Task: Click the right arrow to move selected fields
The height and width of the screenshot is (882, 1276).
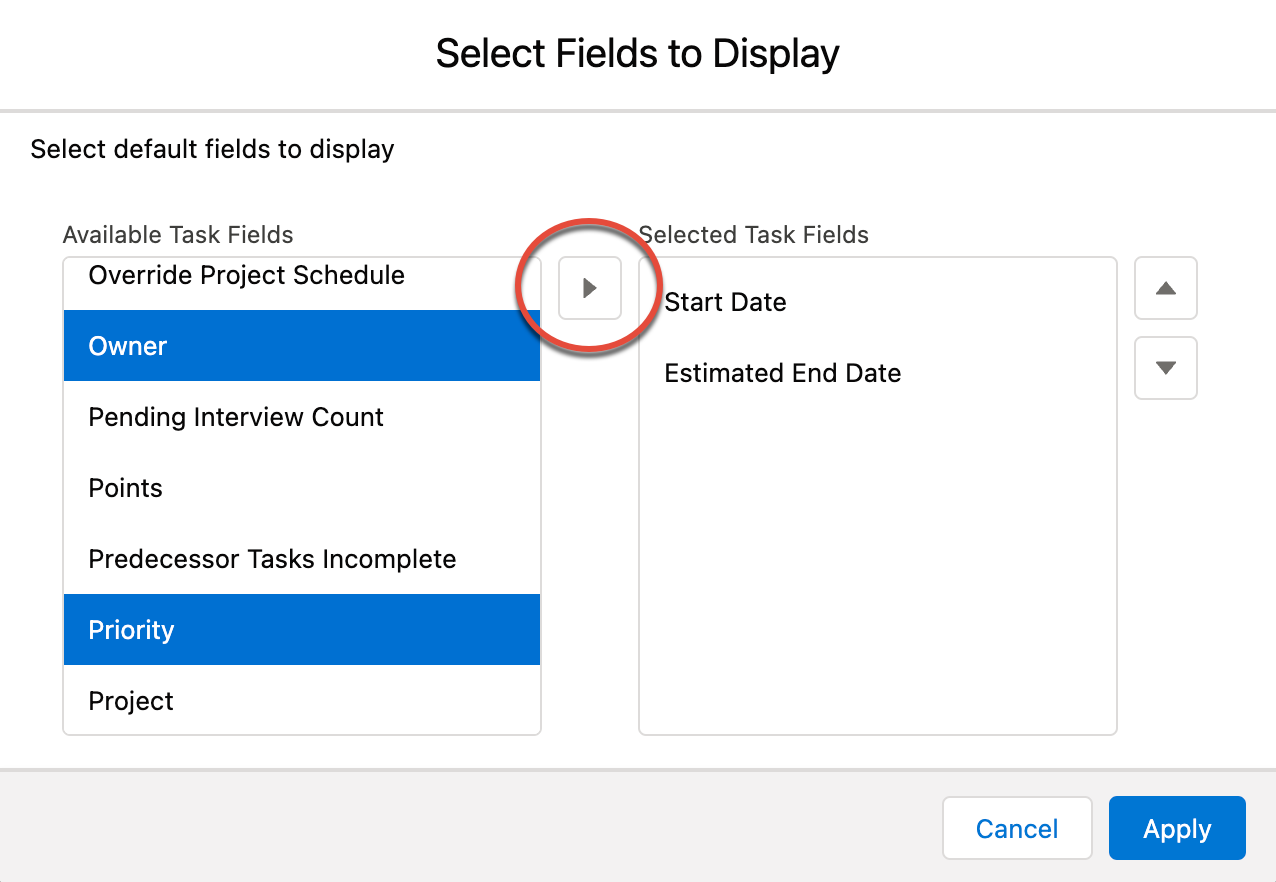Action: 590,288
